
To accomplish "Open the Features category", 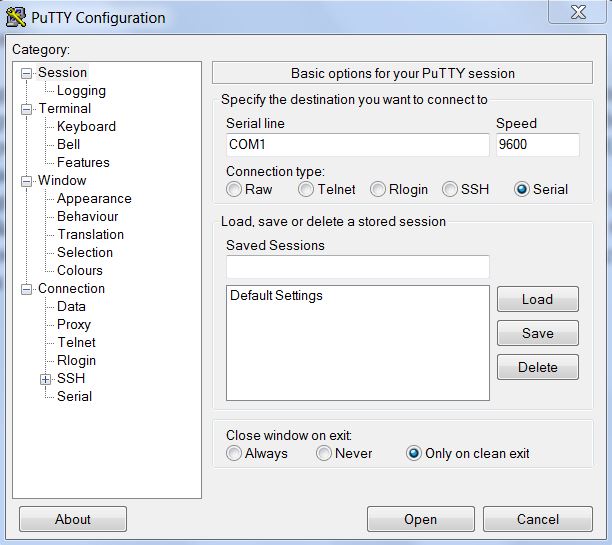I will click(x=83, y=162).
